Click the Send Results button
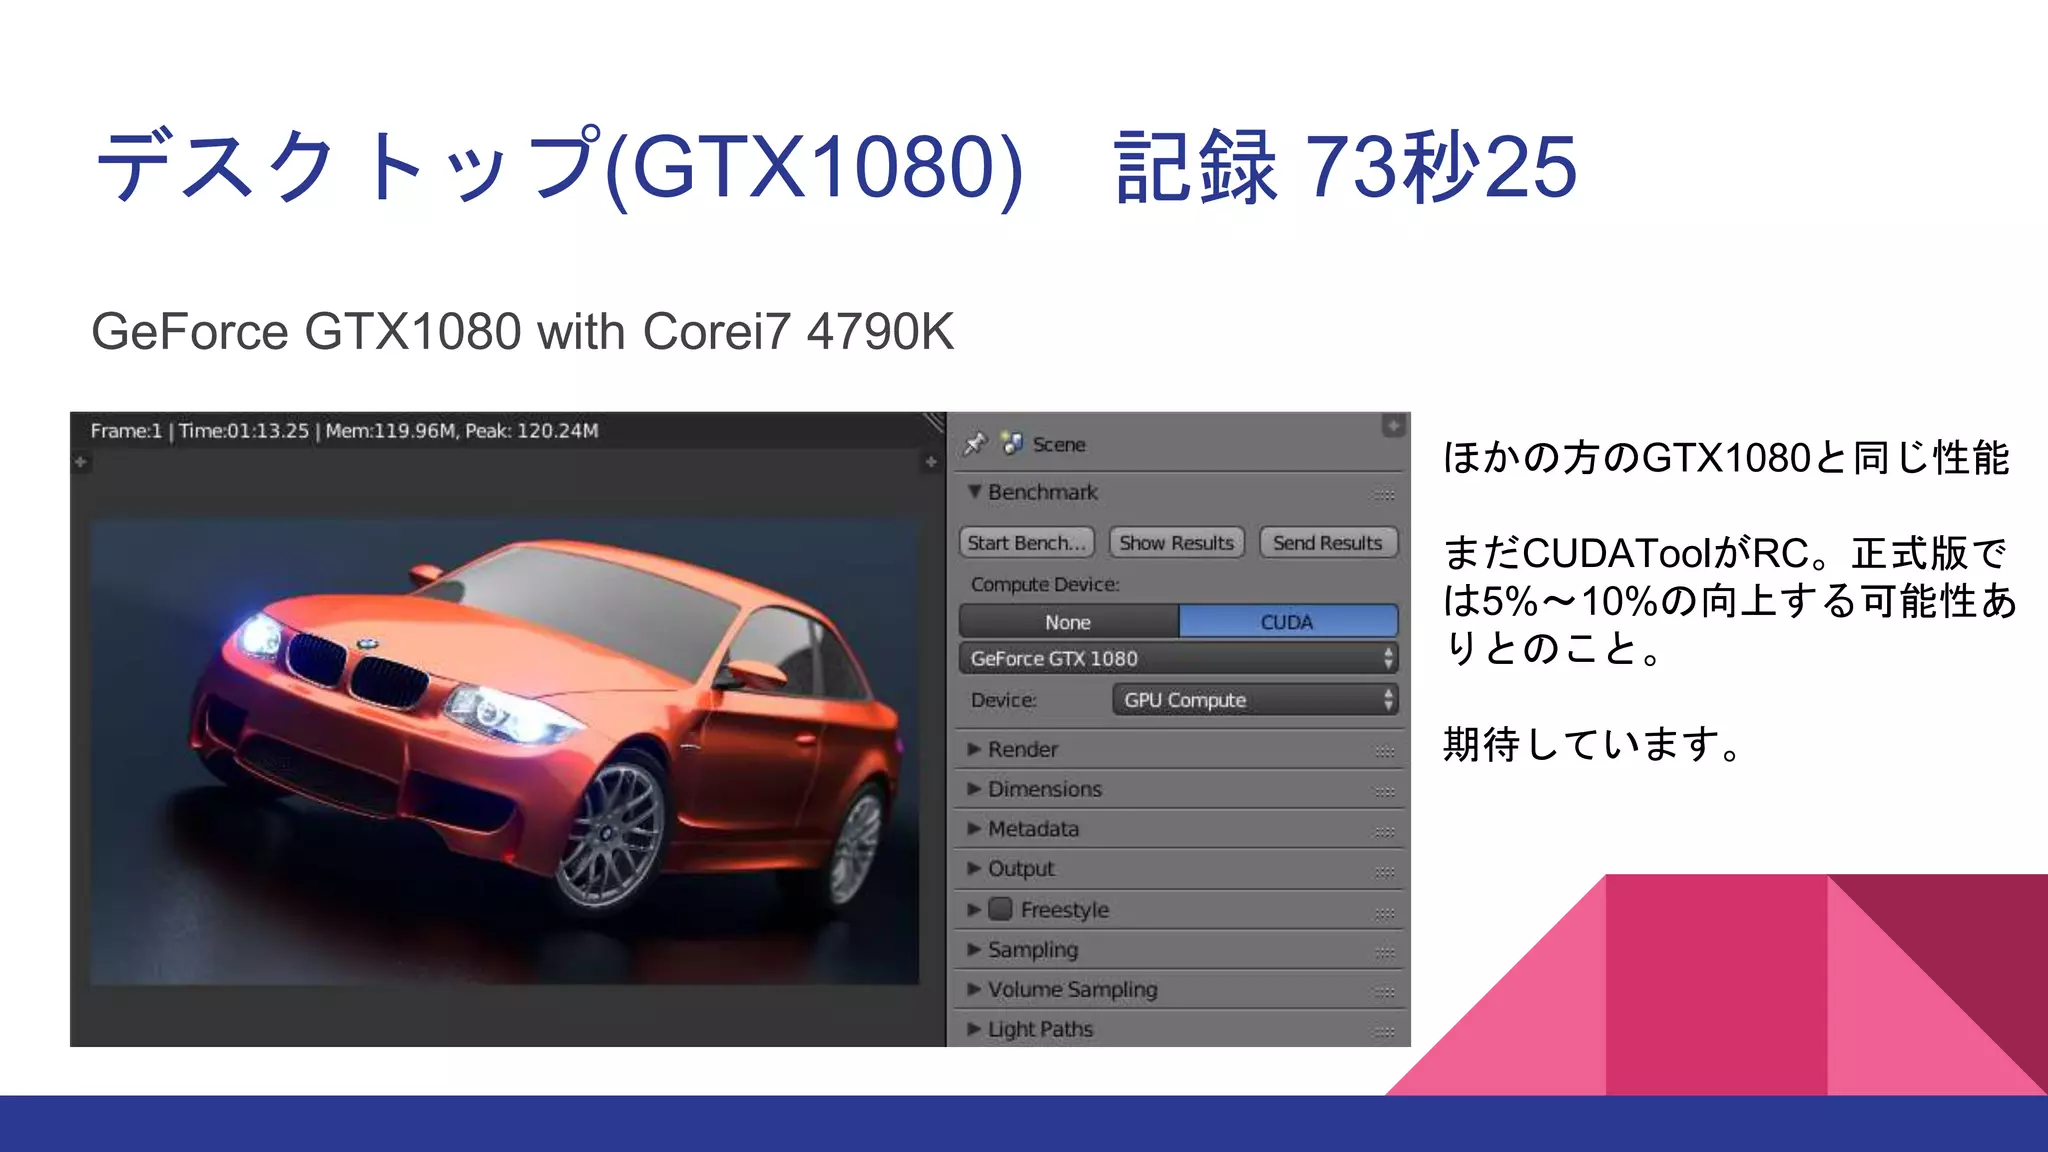Screen dimensions: 2048x1152 point(1328,542)
